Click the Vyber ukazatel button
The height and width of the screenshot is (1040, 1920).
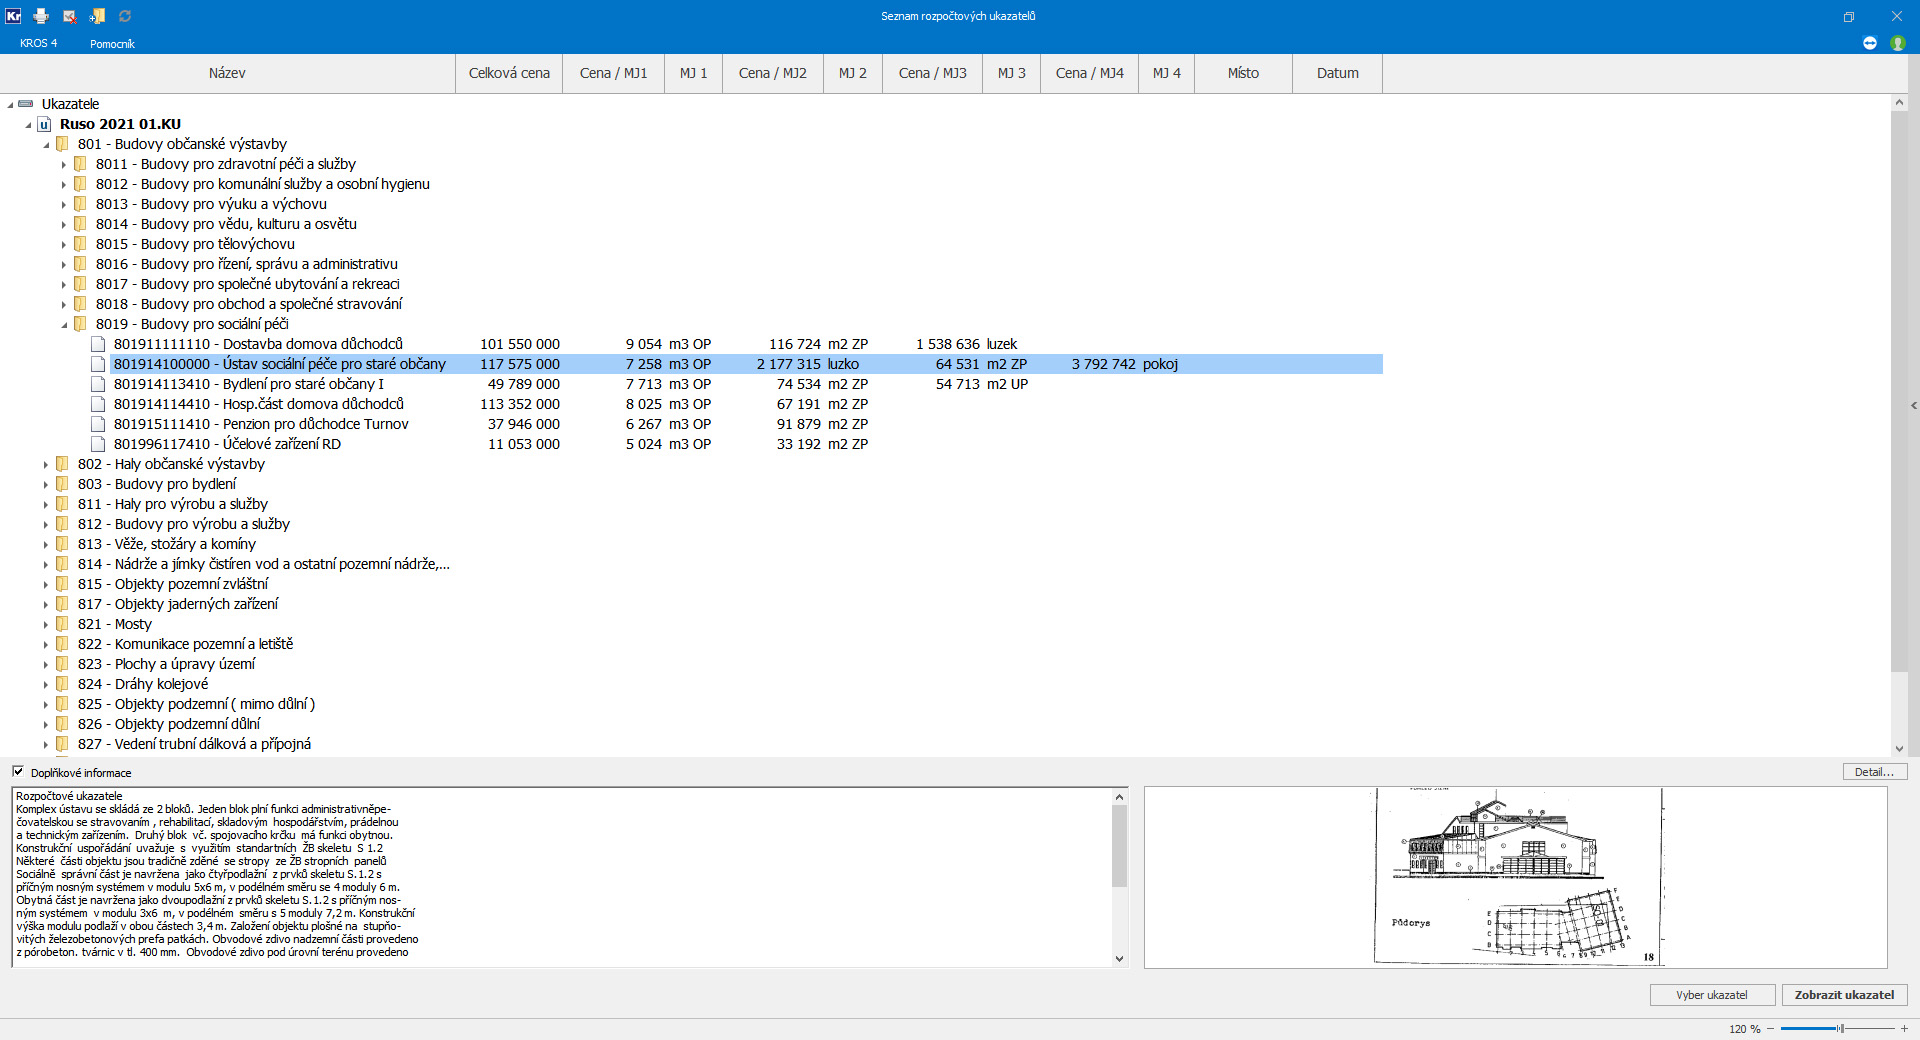(1711, 995)
